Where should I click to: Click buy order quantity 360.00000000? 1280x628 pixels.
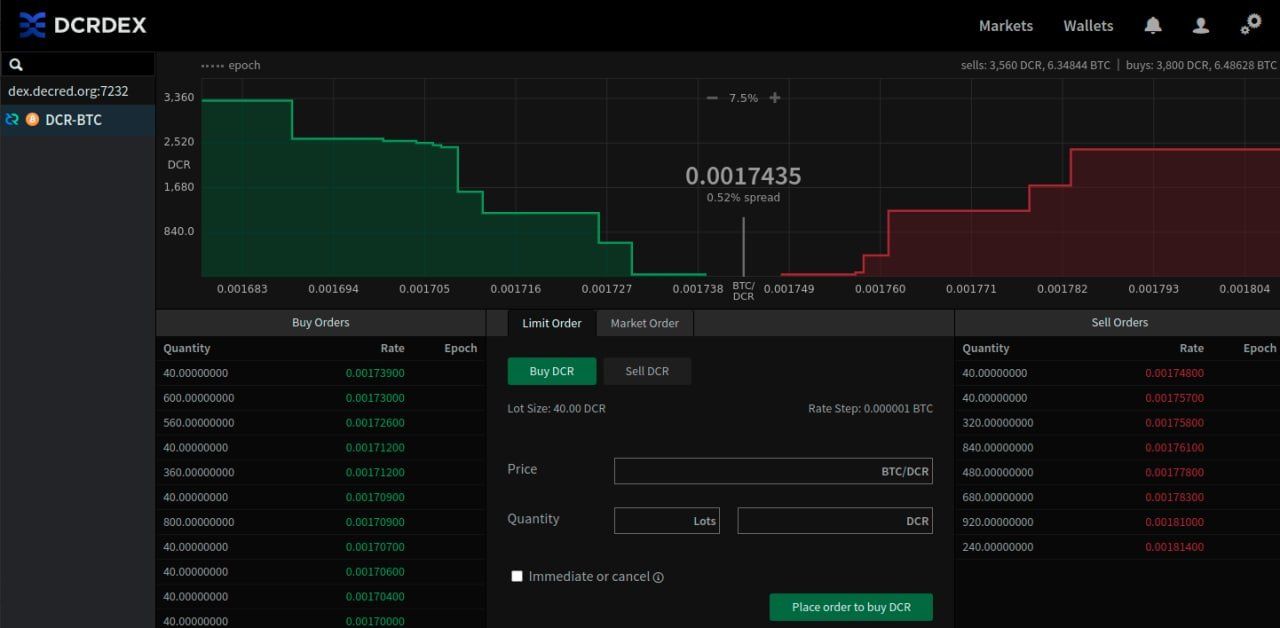[198, 472]
